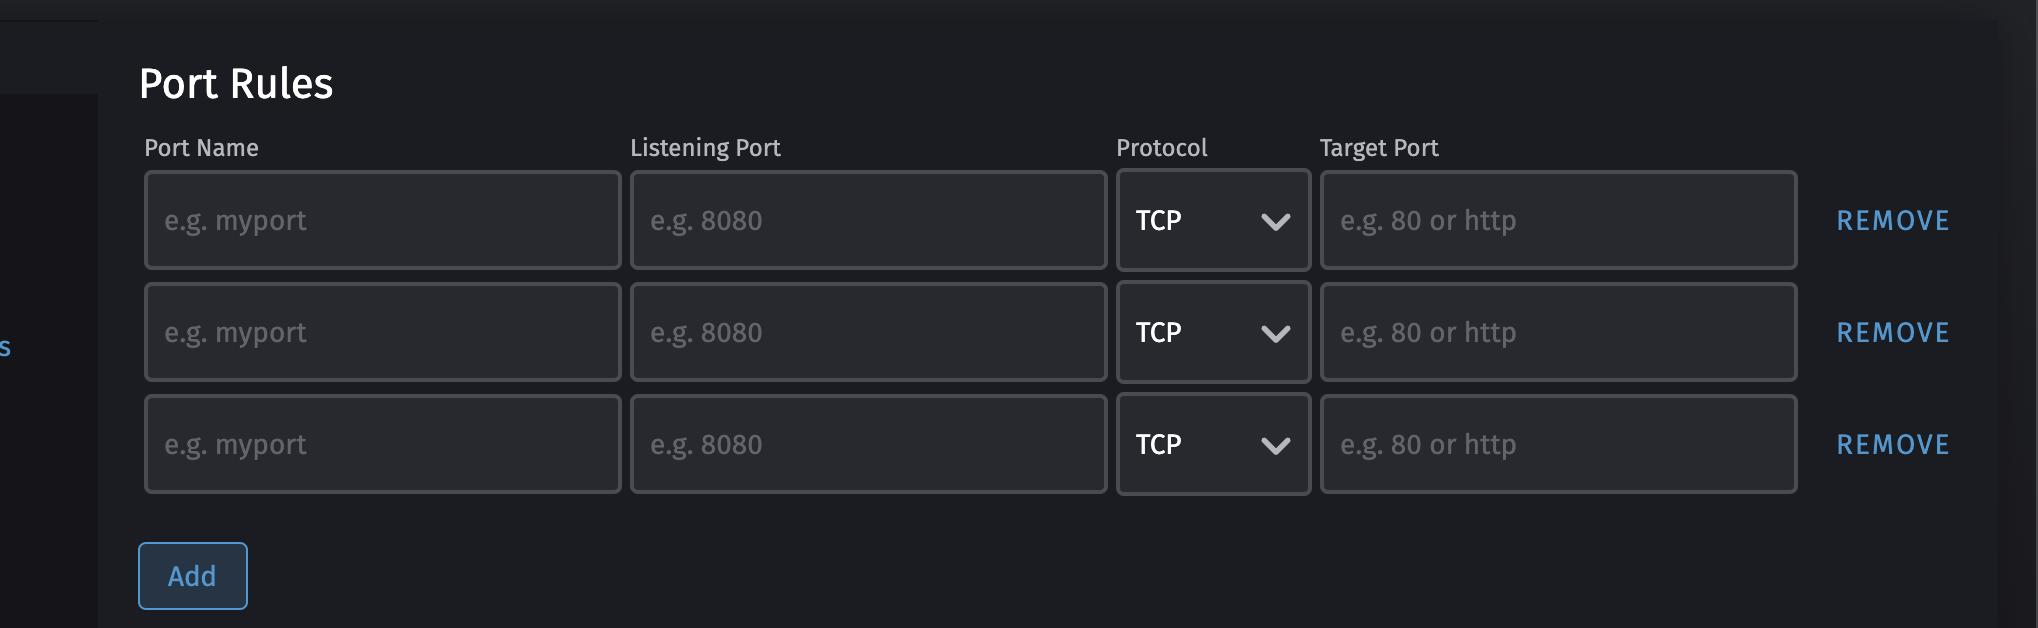This screenshot has width=2038, height=628.
Task: Focus the third row Listening Port input
Action: [x=868, y=444]
